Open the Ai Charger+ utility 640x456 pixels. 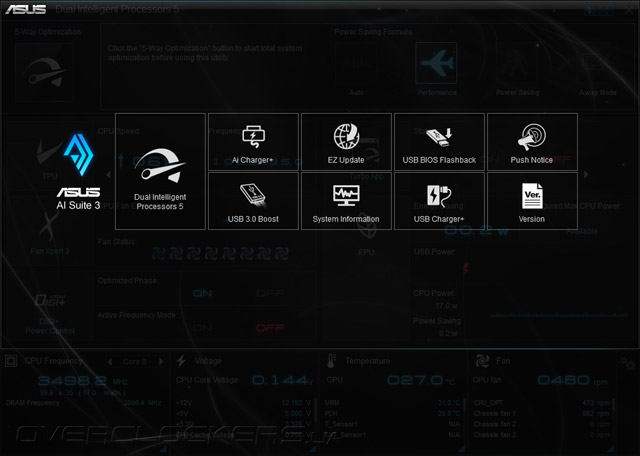(253, 142)
